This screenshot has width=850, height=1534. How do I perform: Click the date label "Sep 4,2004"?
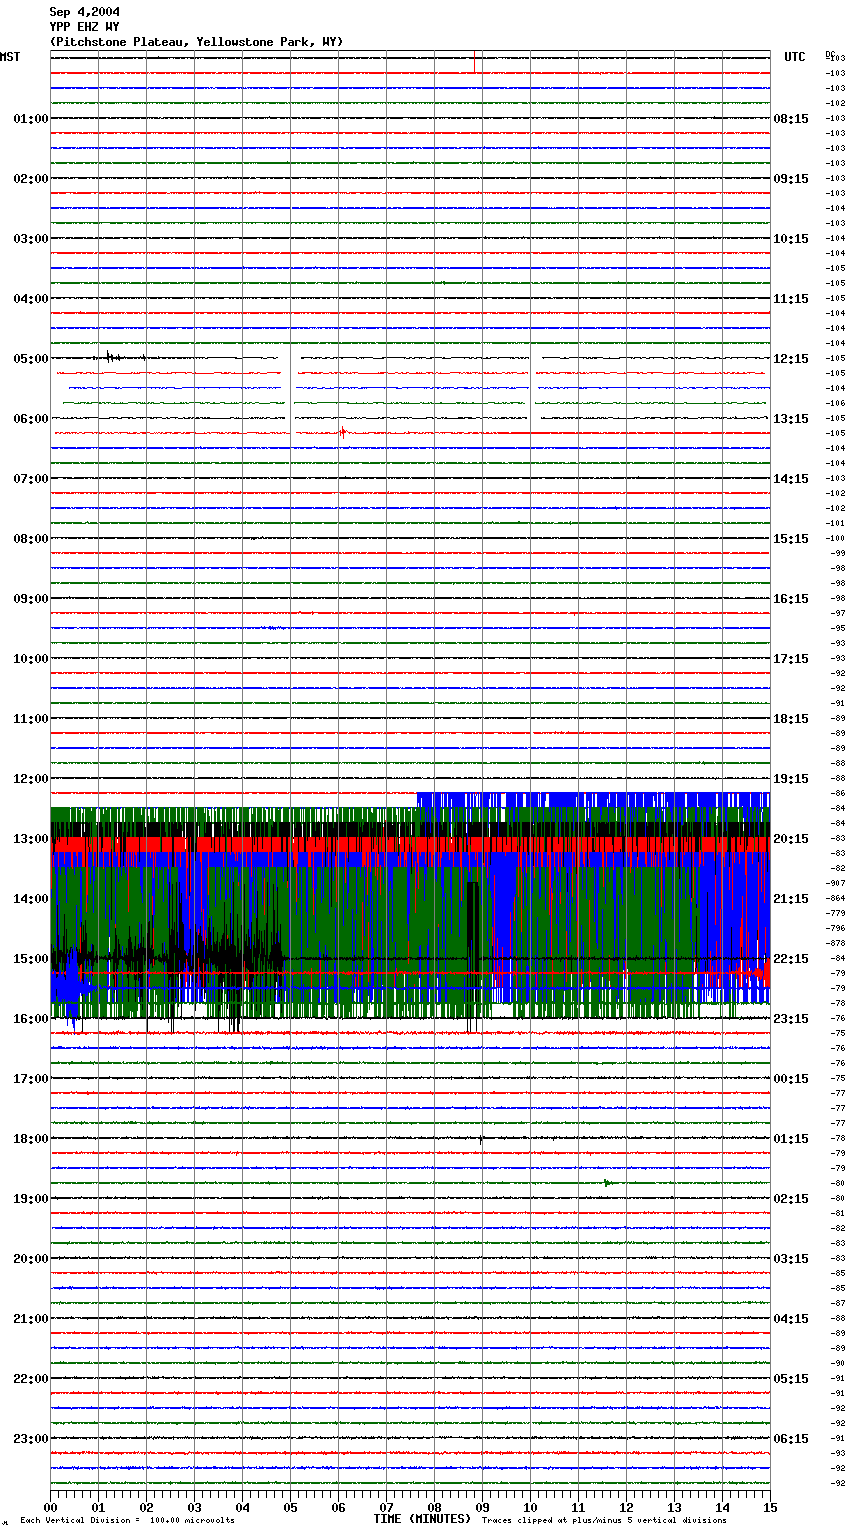tap(85, 12)
